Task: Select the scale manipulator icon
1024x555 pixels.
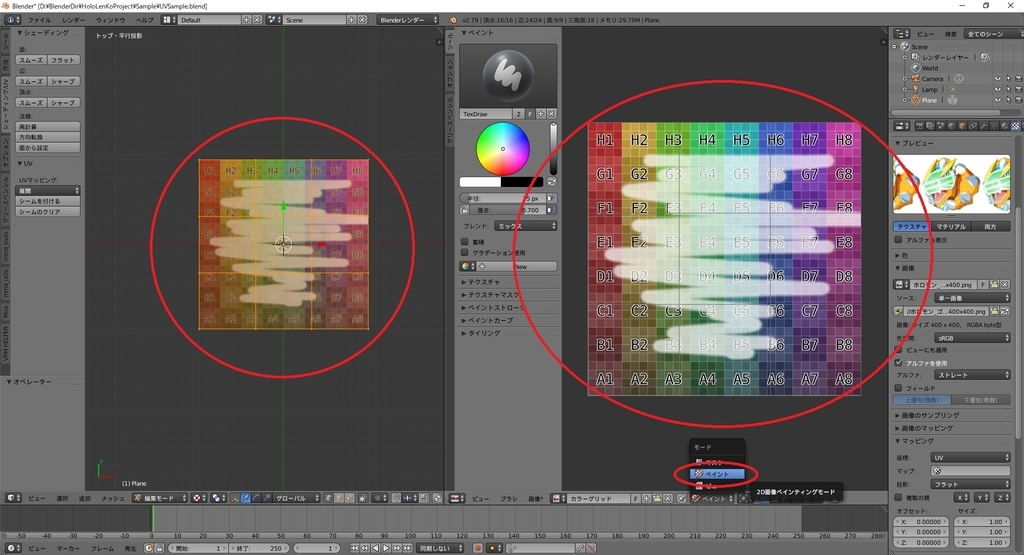Action: point(266,498)
